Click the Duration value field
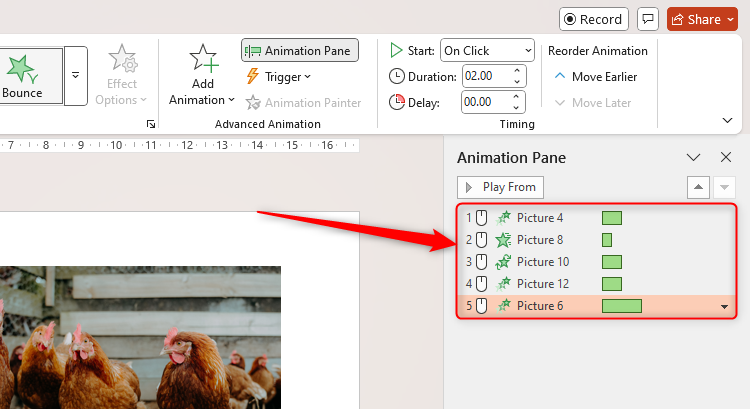750x409 pixels. point(486,76)
